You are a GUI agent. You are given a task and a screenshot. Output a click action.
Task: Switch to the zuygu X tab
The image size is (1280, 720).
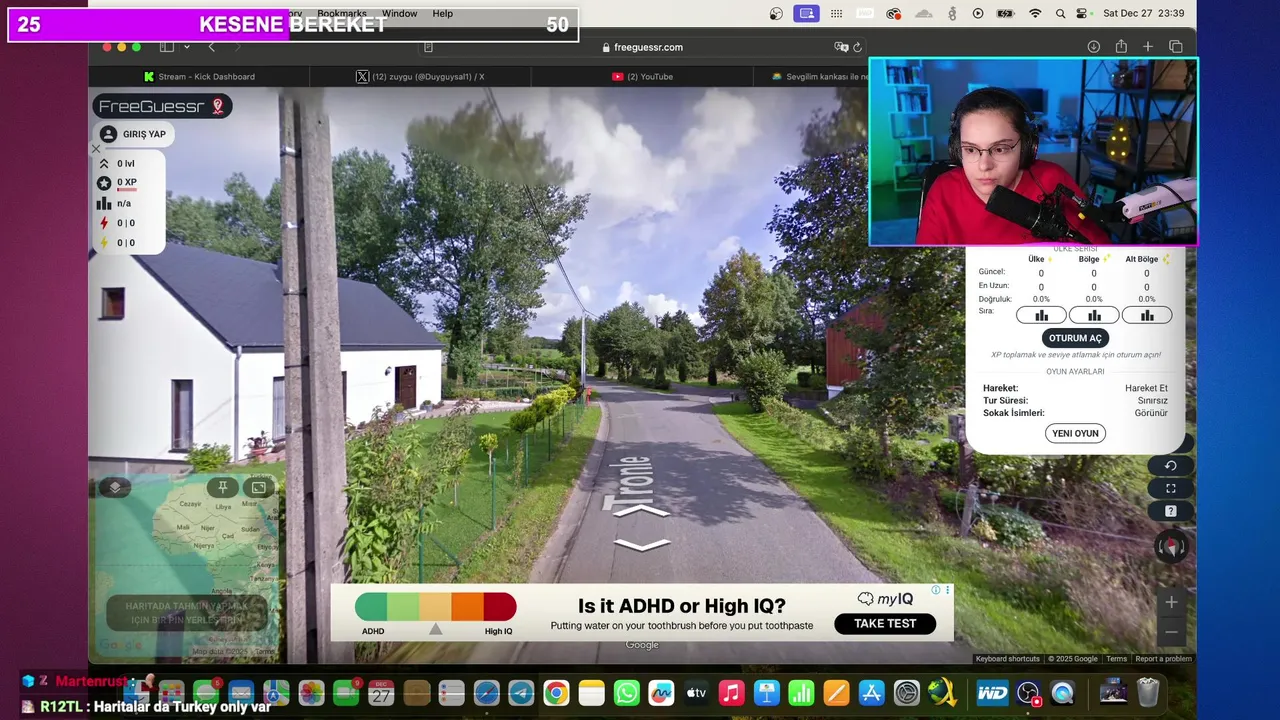420,76
